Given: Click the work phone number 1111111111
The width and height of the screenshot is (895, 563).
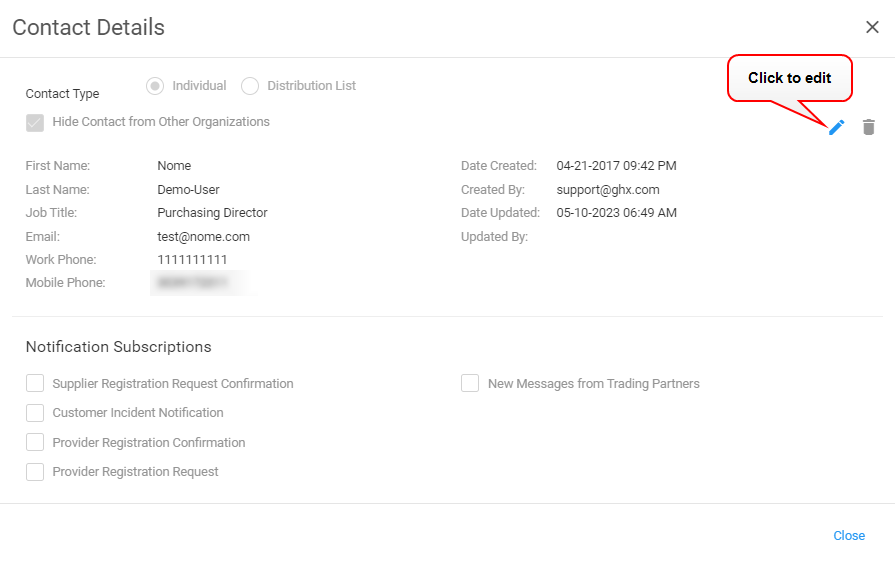Looking at the screenshot, I should [x=192, y=260].
